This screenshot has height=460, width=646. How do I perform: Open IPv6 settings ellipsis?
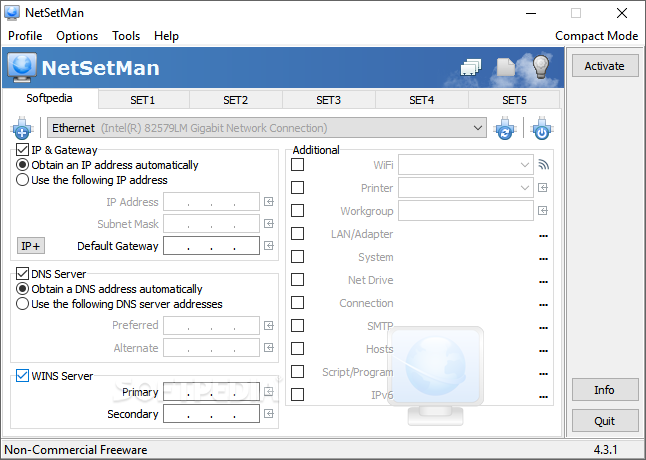pos(543,397)
